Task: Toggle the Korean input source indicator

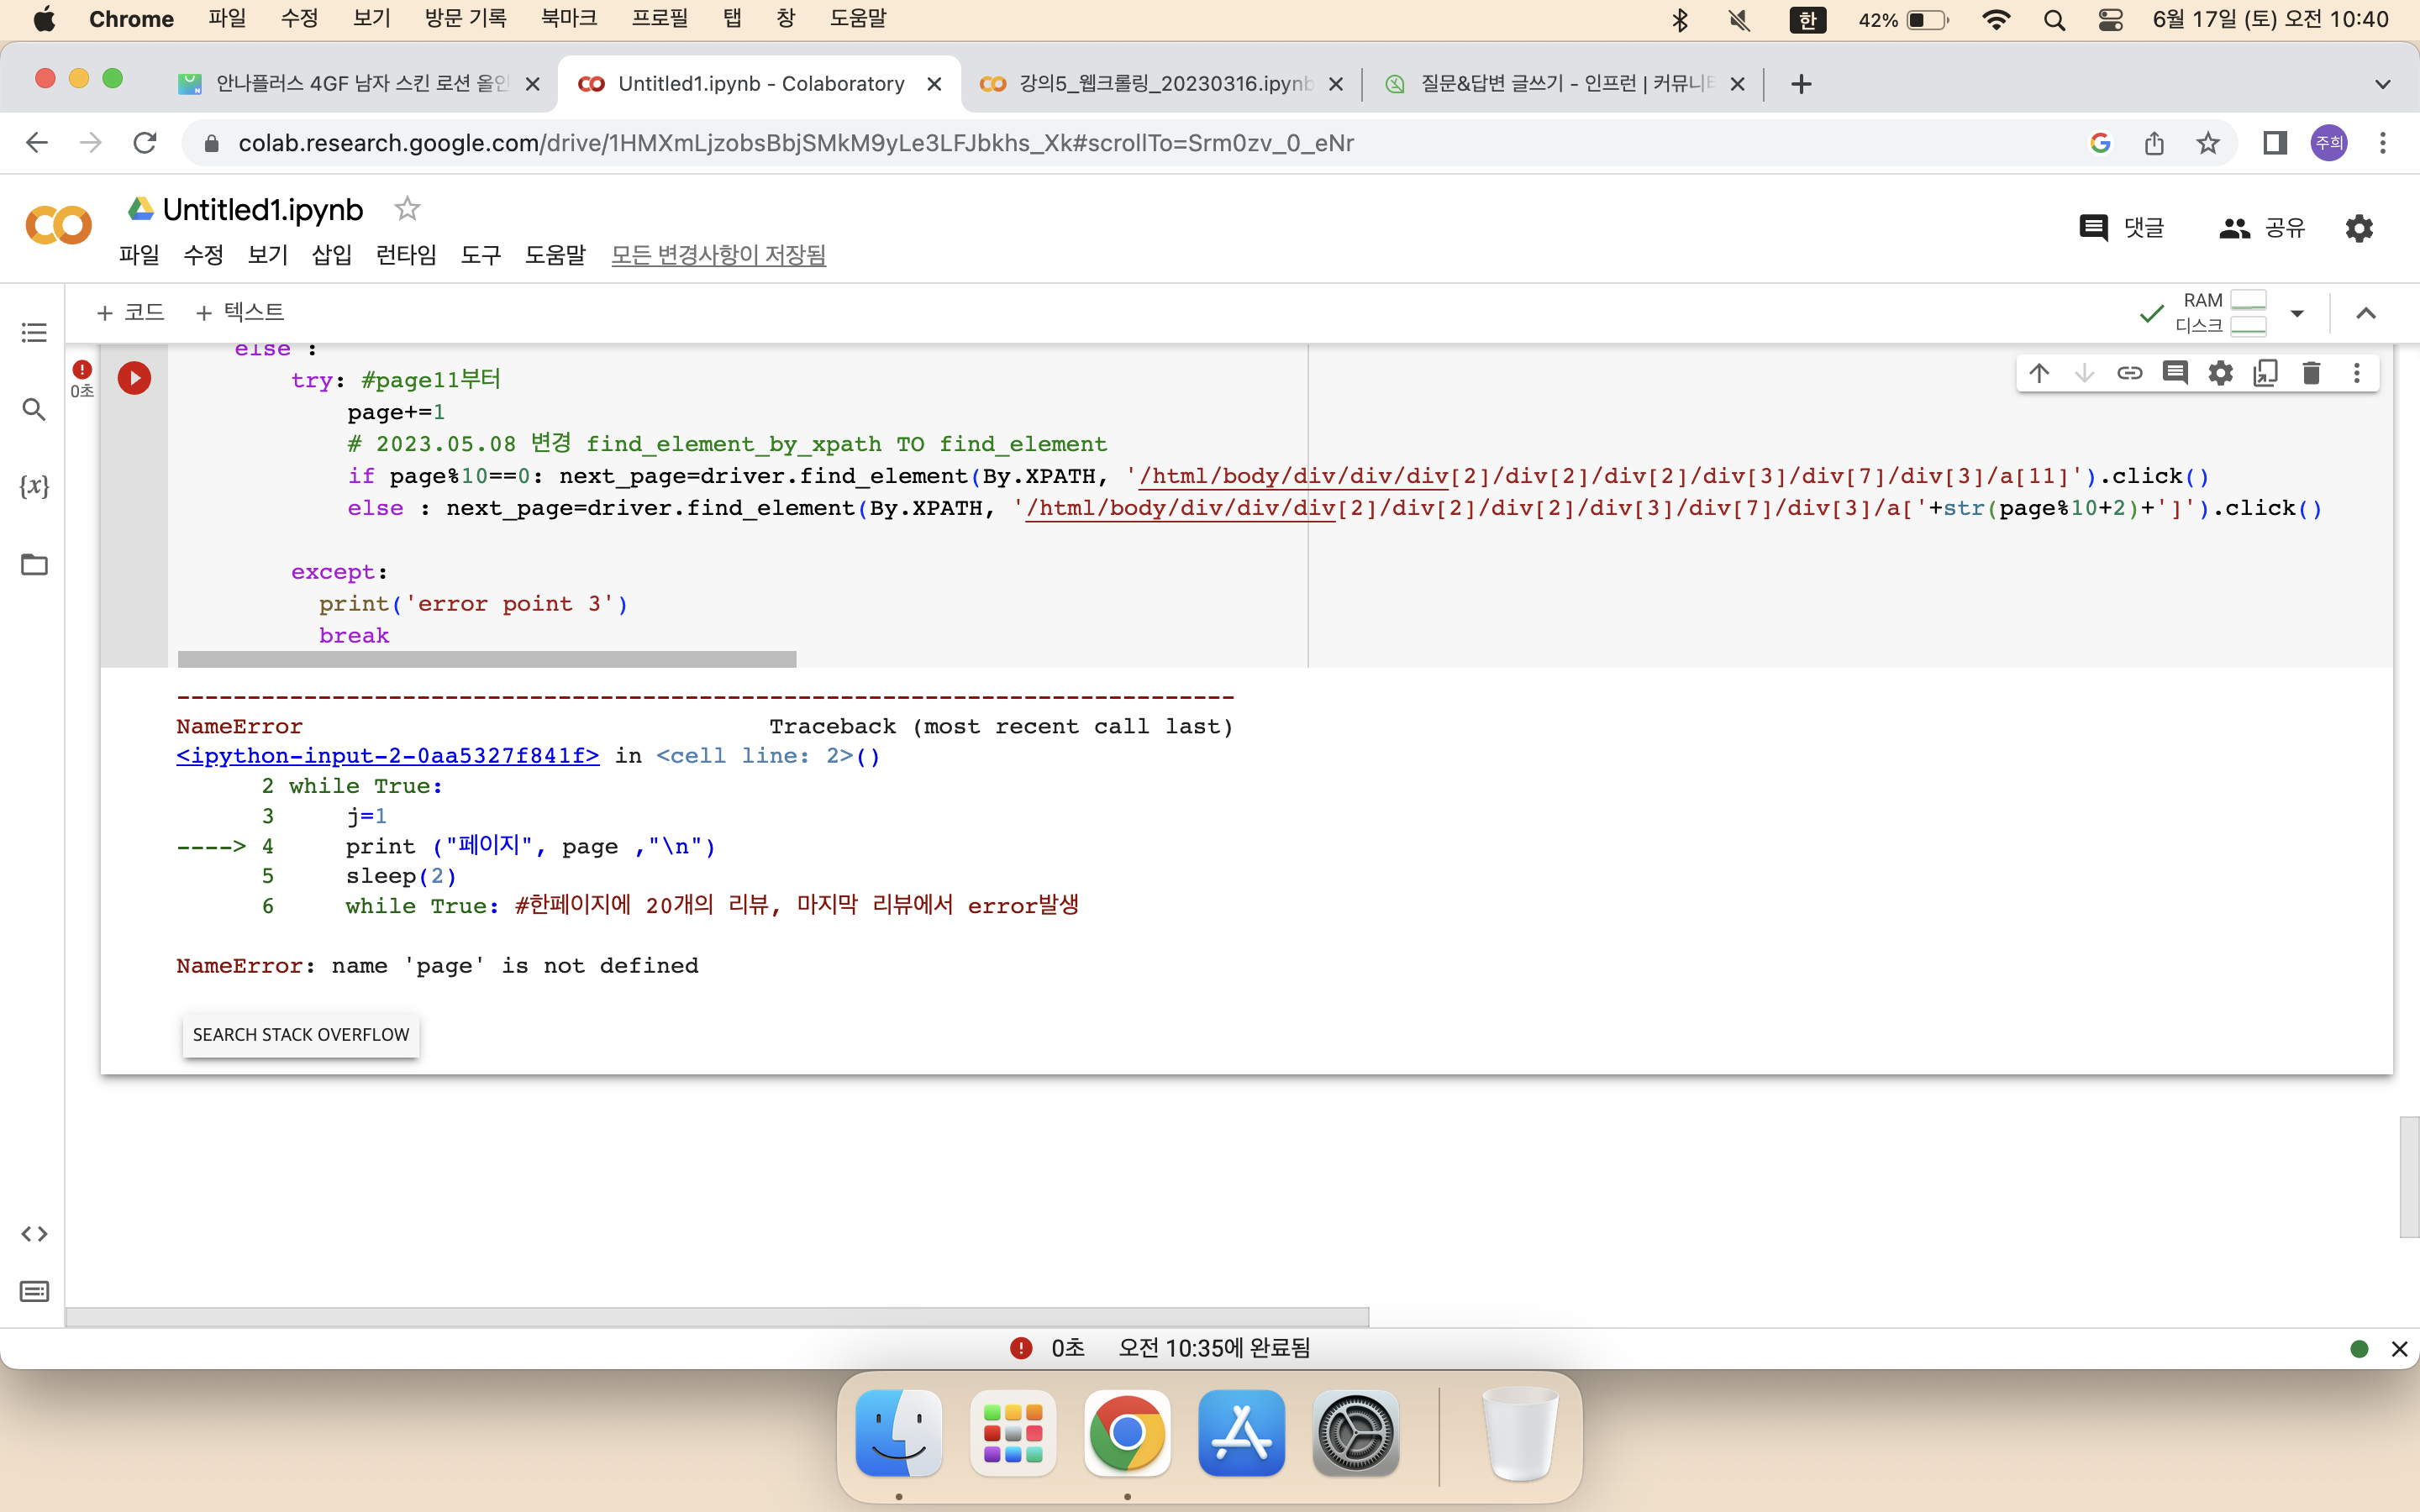Action: (1807, 20)
